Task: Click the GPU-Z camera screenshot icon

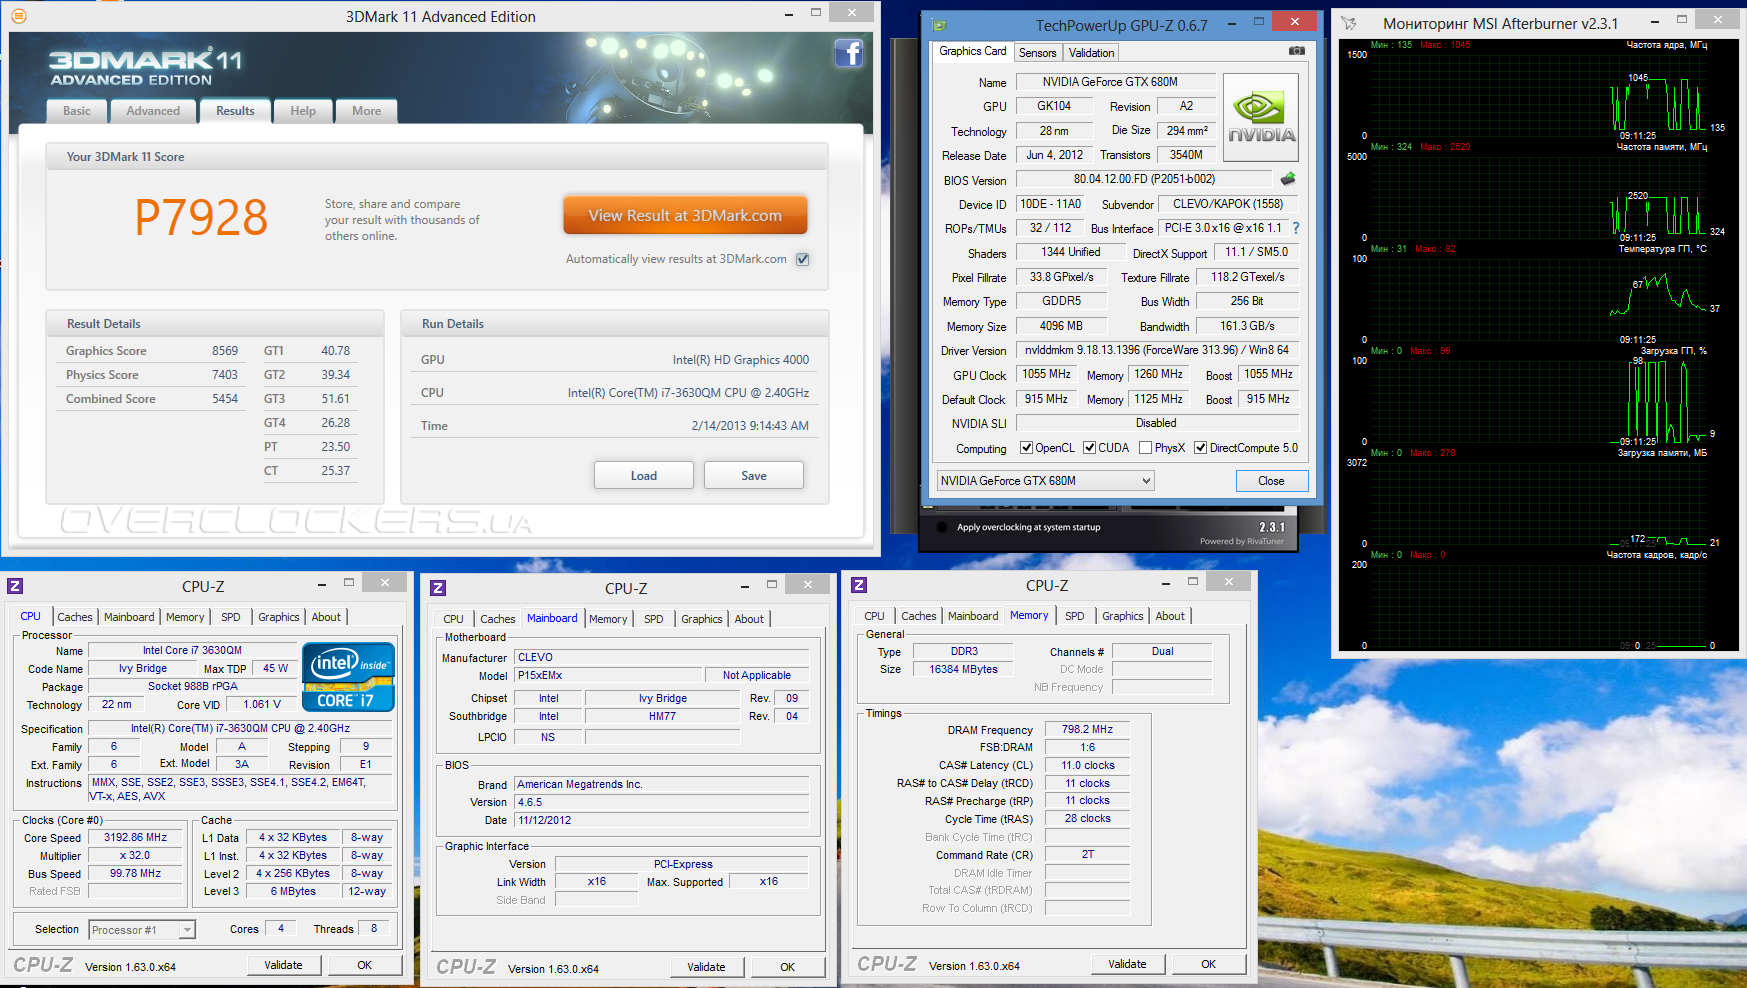Action: (1296, 51)
